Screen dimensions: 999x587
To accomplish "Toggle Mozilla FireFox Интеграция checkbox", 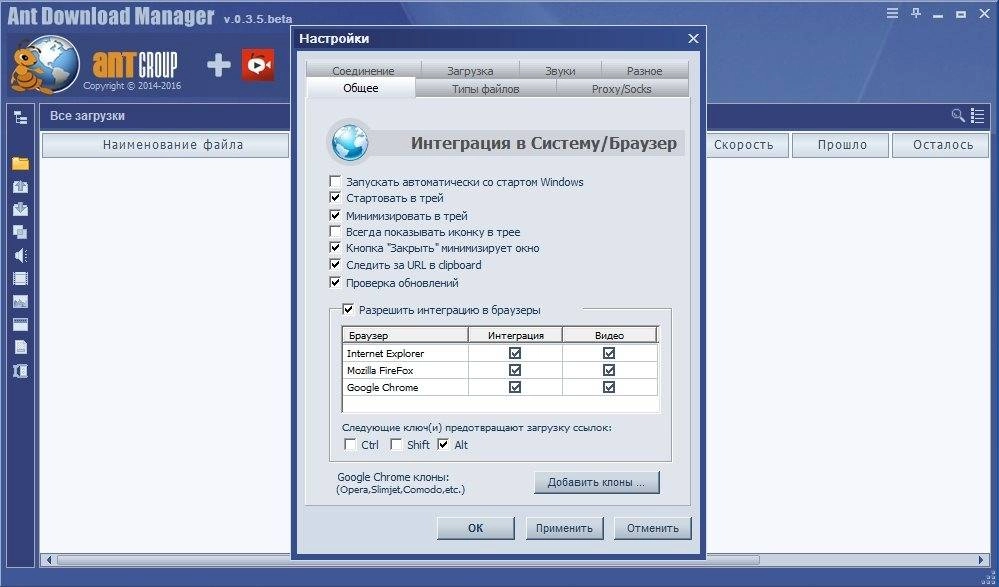I will (515, 370).
